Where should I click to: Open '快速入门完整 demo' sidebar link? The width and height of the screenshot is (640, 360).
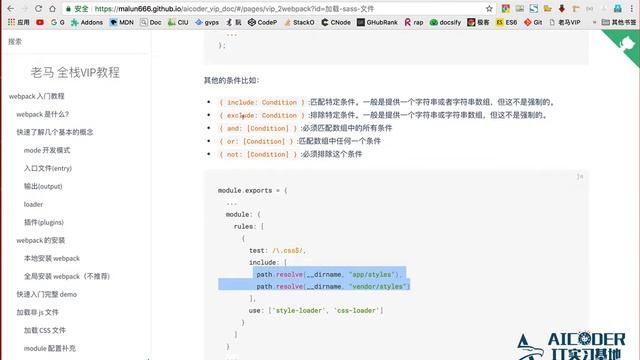point(47,294)
